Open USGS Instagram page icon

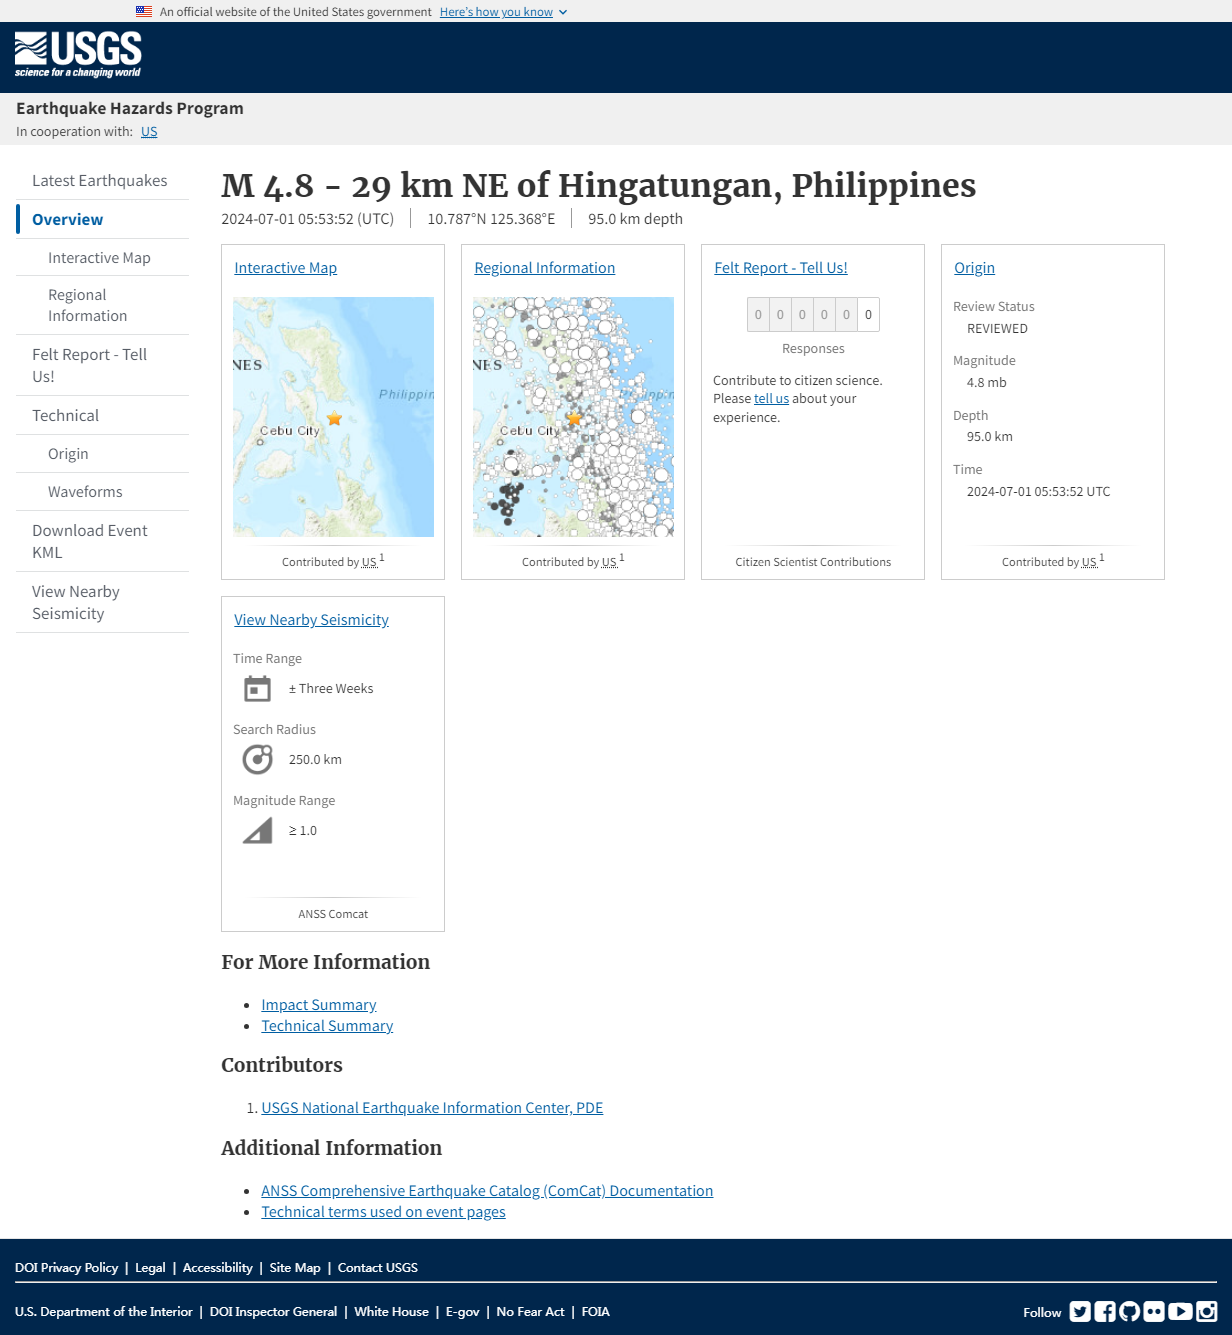click(x=1207, y=1311)
